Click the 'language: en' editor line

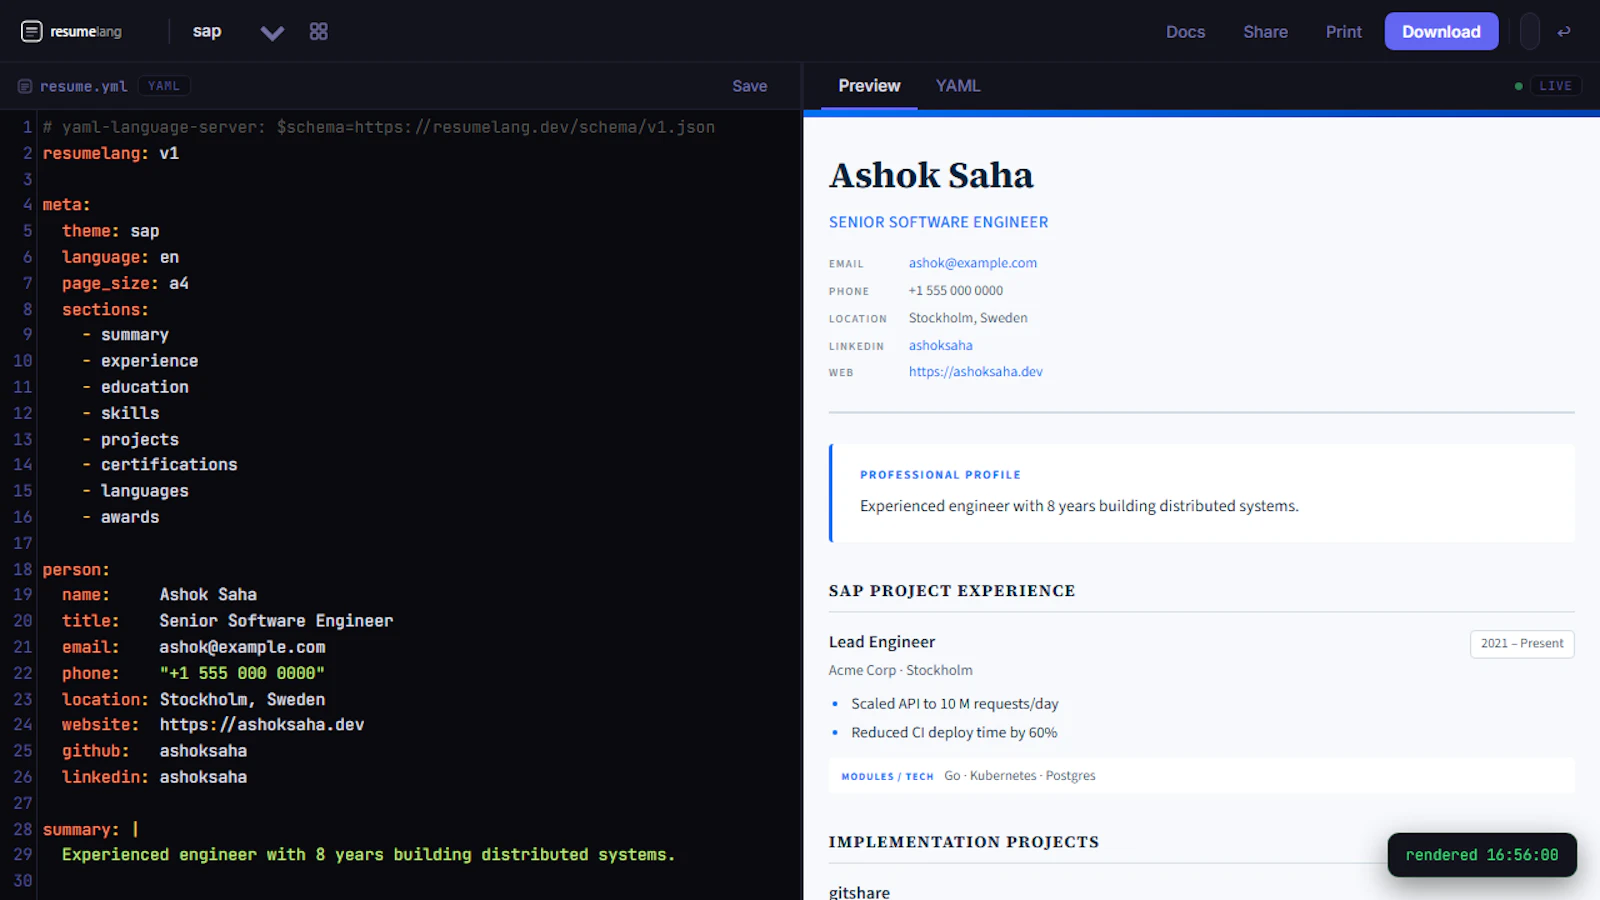120,257
